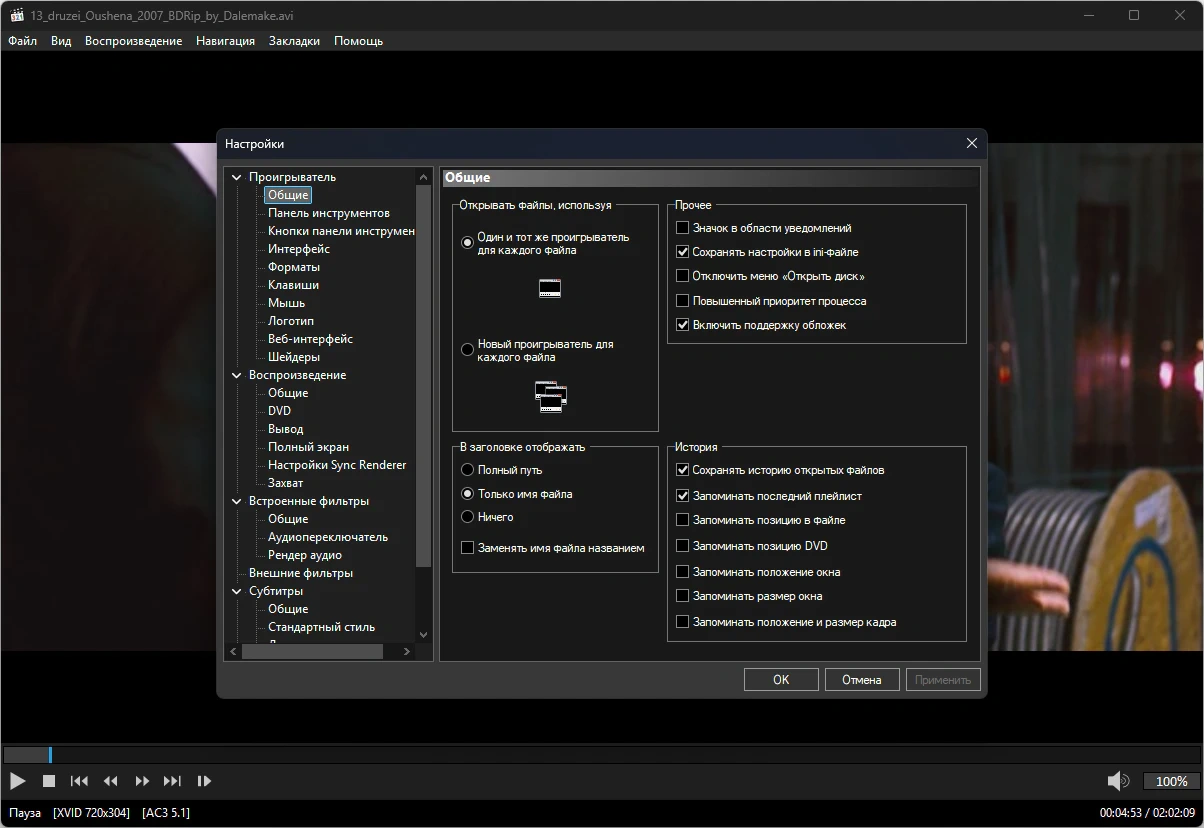Stop playback with the Stop button
The width and height of the screenshot is (1204, 828).
coord(48,781)
